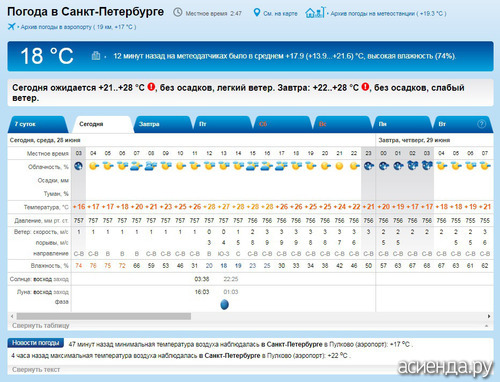Click the question mark help icon
The width and height of the screenshot is (500, 382).
tap(481, 124)
